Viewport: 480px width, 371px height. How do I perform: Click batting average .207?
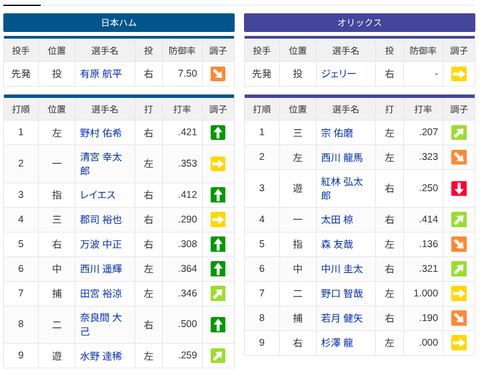(x=428, y=132)
